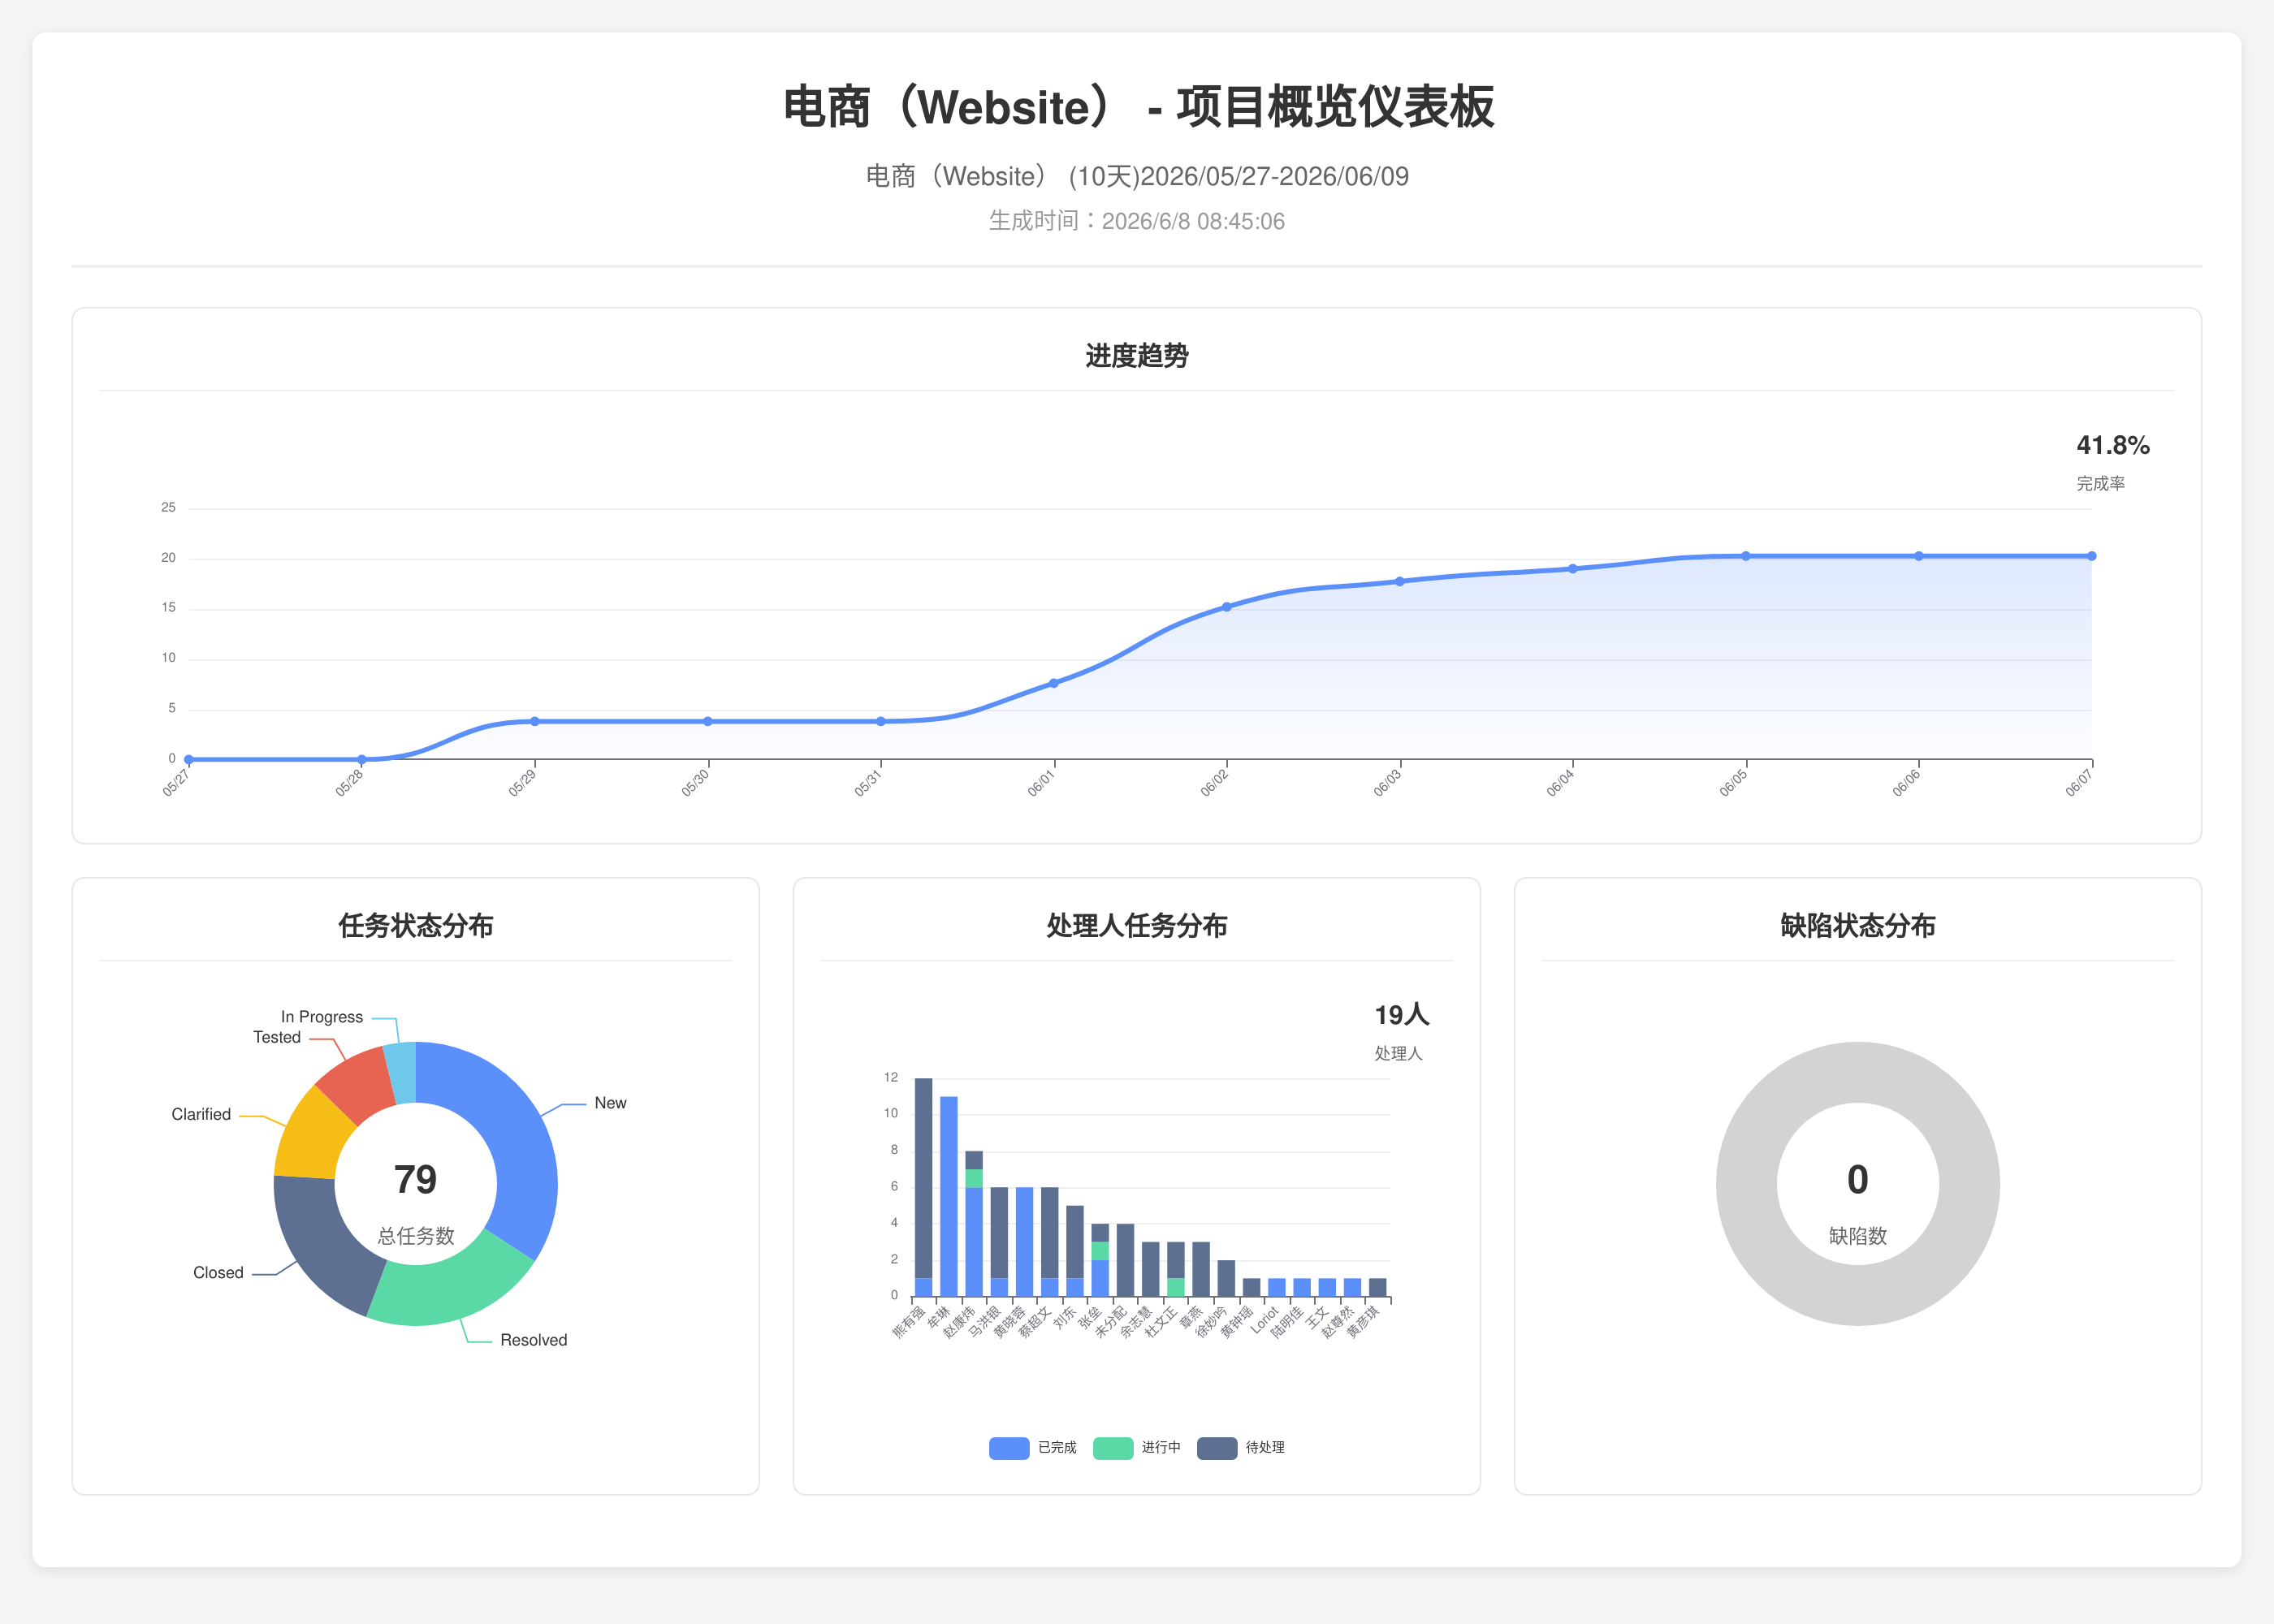Screen dimensions: 2274x1624
Task: Toggle the 已完成 legend series
Action: click(x=1032, y=1447)
